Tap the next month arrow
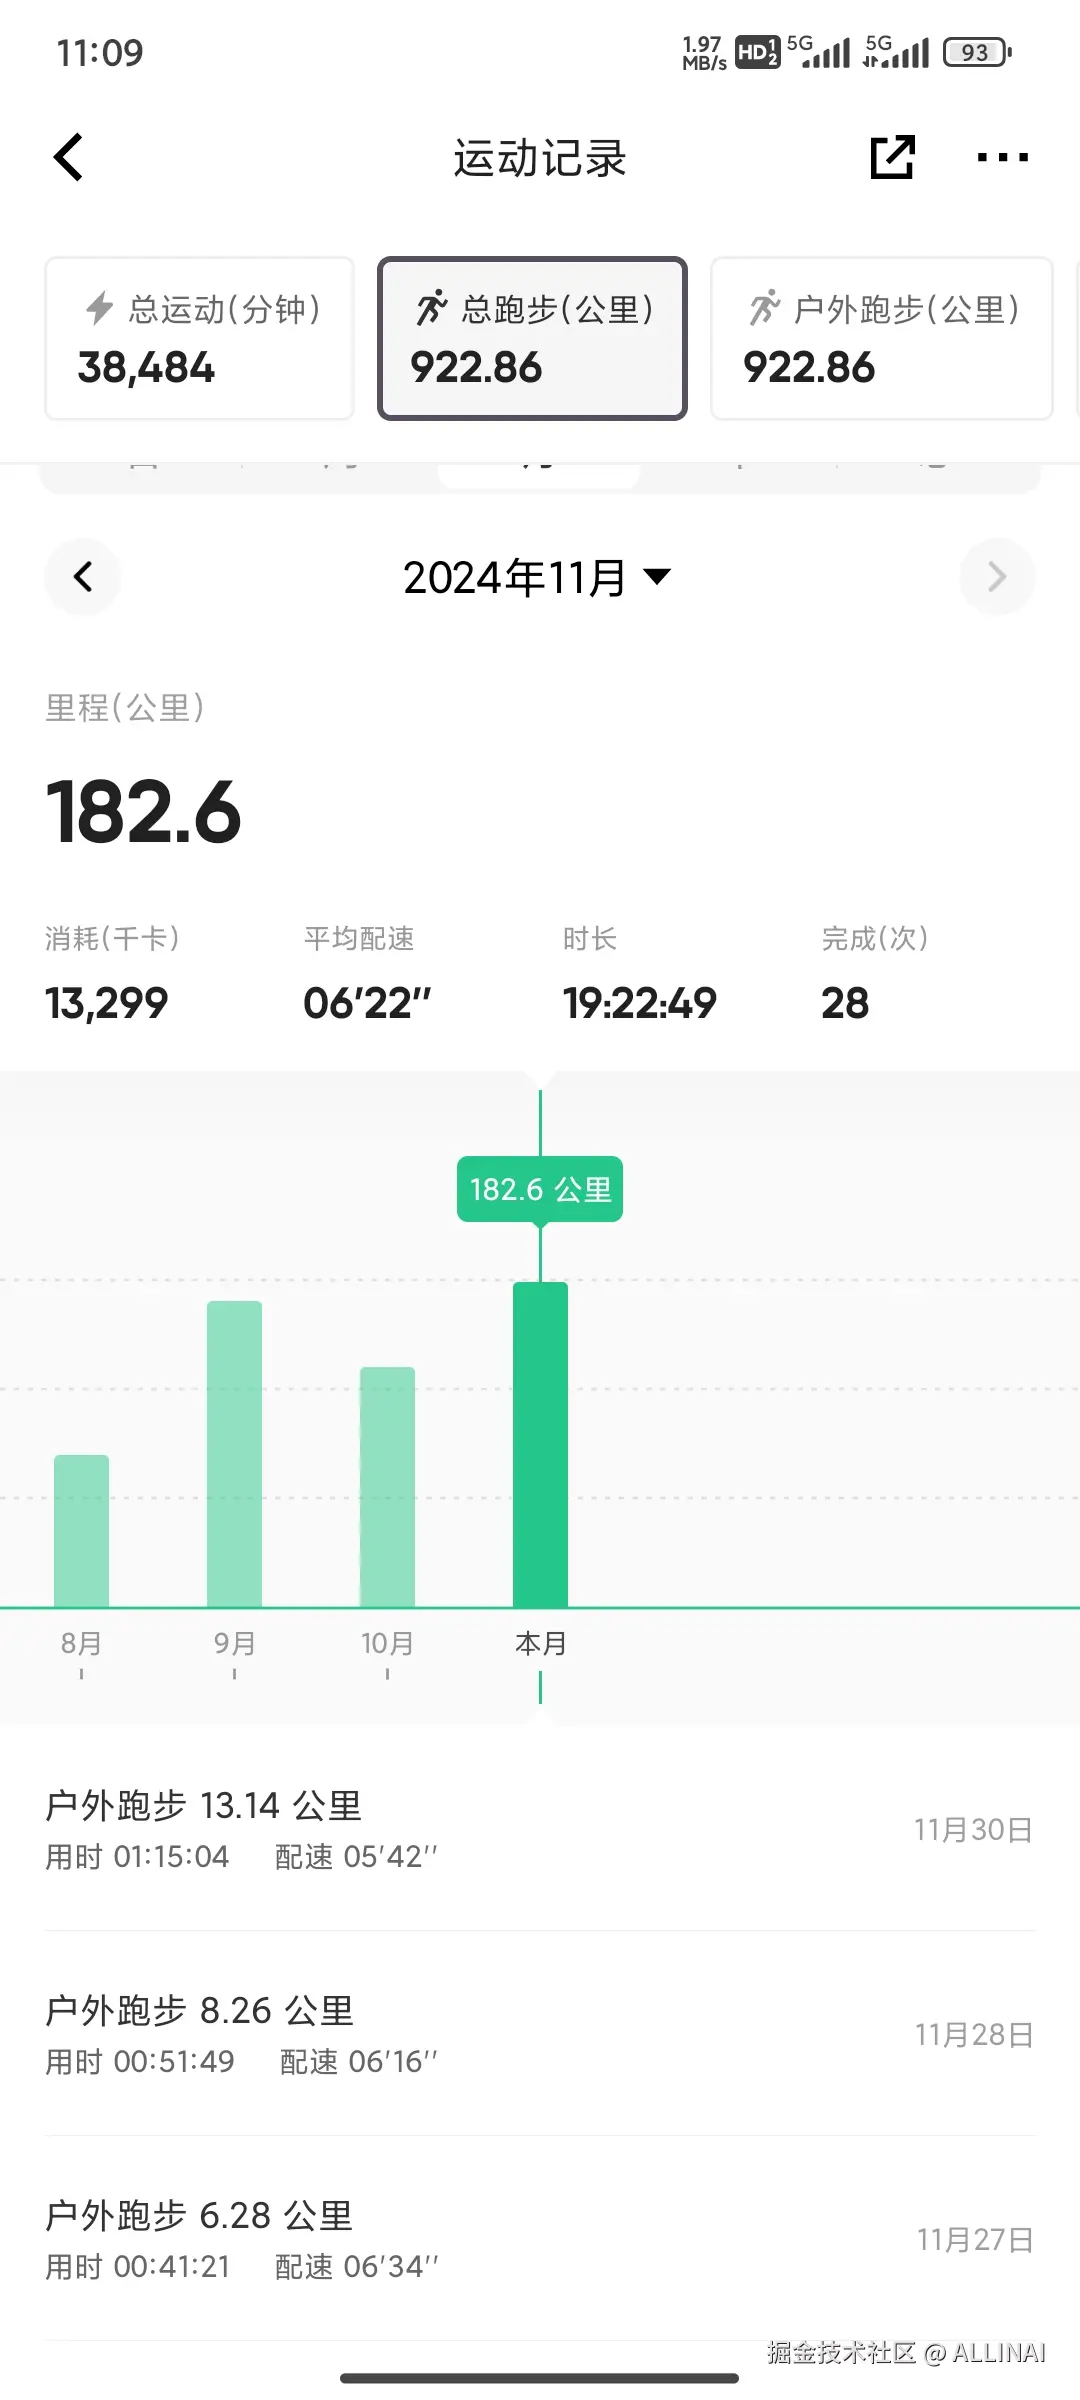Viewport: 1080px width, 2400px height. [996, 577]
